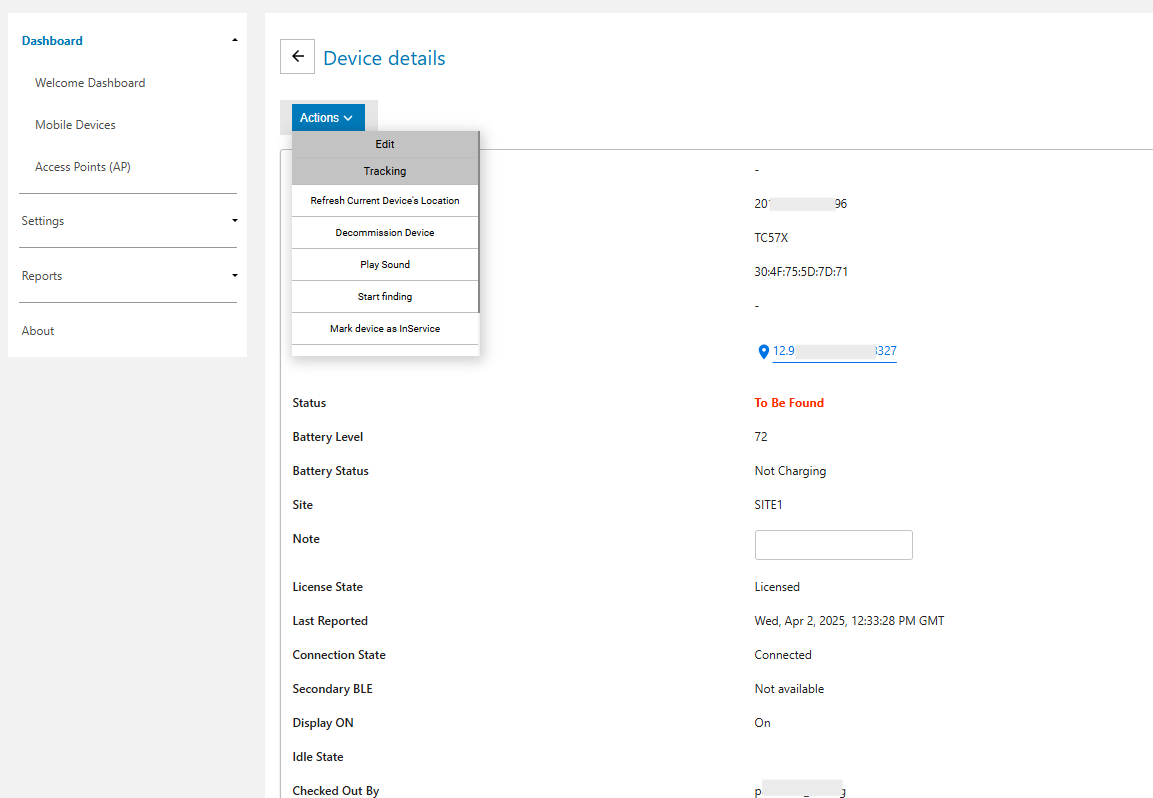Viewport: 1153px width, 798px height.
Task: Navigate to Access Points (AP)
Action: point(83,167)
